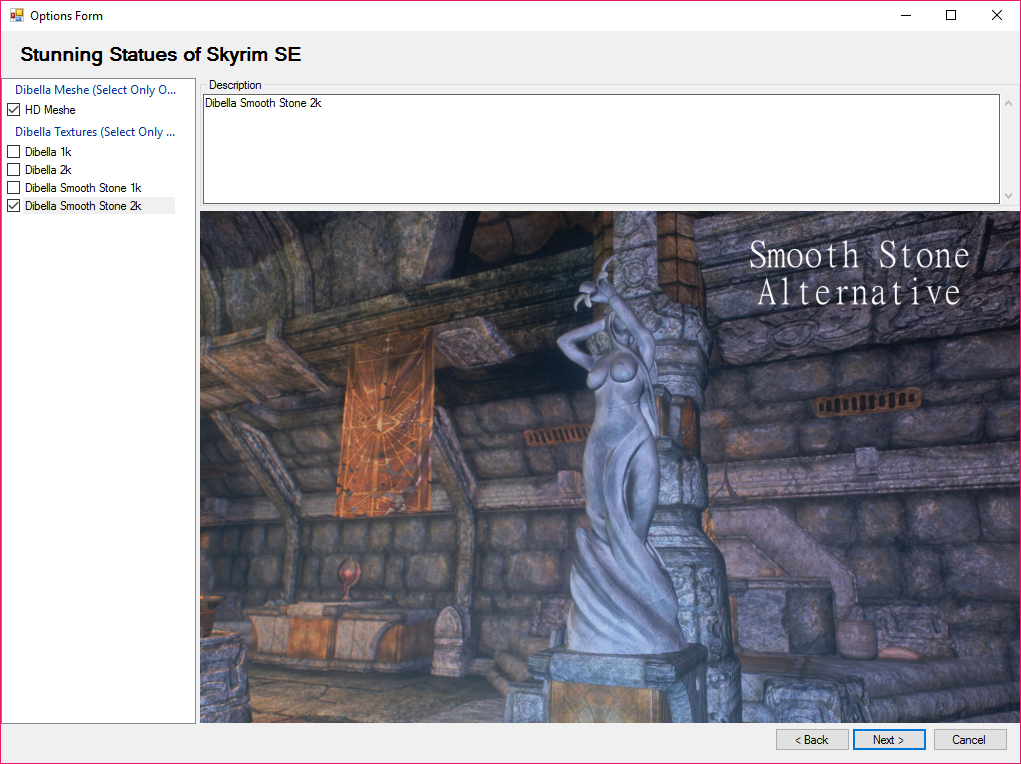
Task: Maximize the Options Form window
Action: point(951,15)
